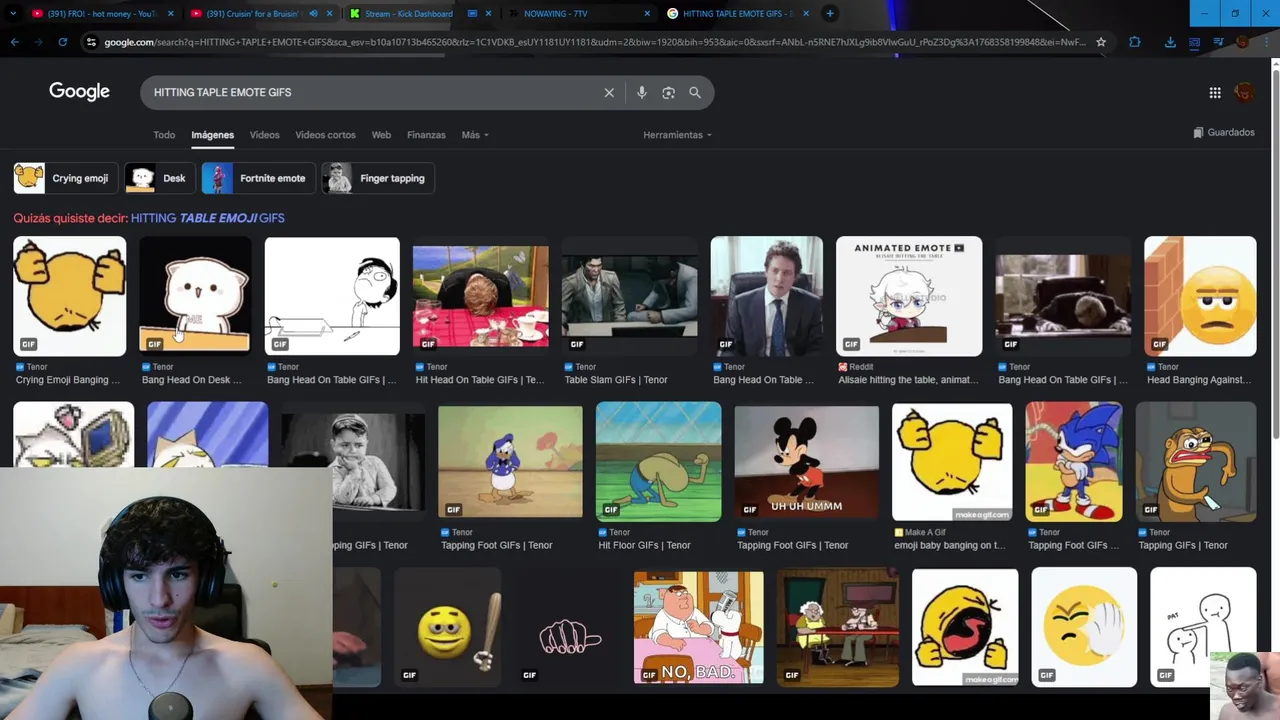Open the media control icon in toolbar
This screenshot has height=720, width=1280.
[1218, 42]
